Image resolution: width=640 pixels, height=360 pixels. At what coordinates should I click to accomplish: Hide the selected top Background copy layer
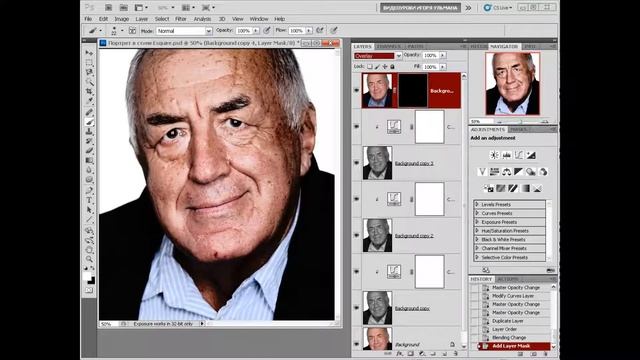(357, 90)
